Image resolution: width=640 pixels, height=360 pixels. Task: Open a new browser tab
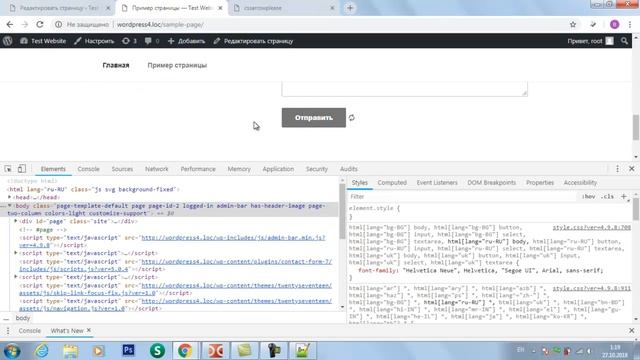tap(350, 8)
